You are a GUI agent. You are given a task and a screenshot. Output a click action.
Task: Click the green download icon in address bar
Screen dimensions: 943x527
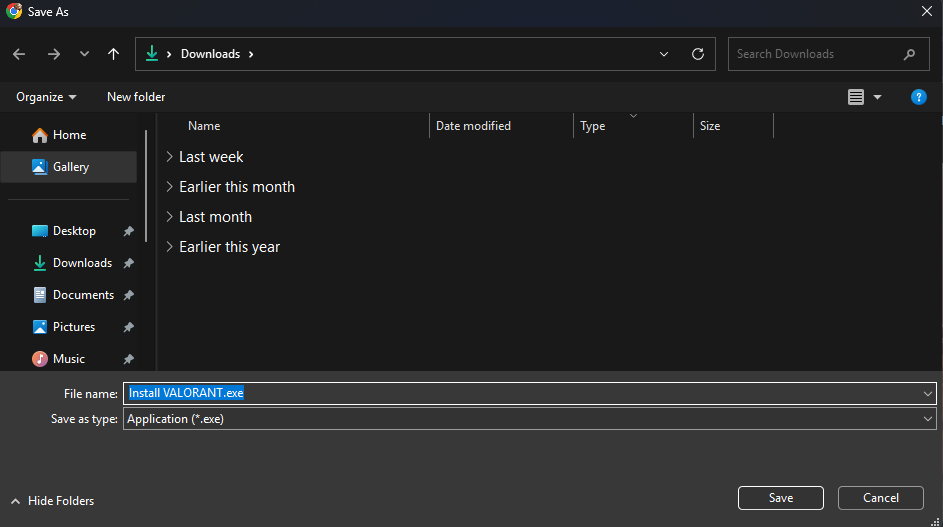coord(152,54)
